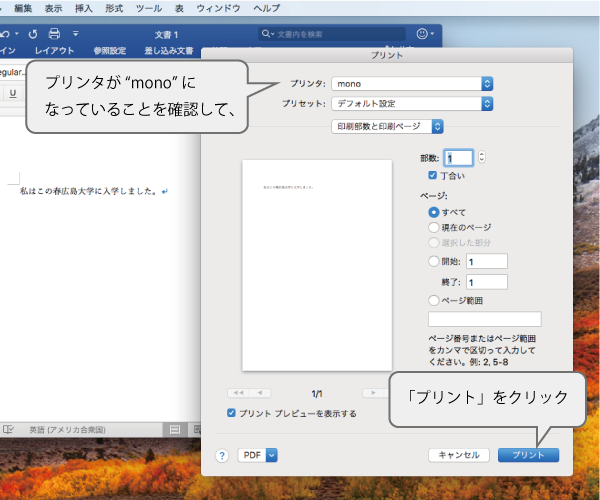Click the document text 私はこの春広島大学に入学しました
The width and height of the screenshot is (600, 500).
tap(88, 191)
